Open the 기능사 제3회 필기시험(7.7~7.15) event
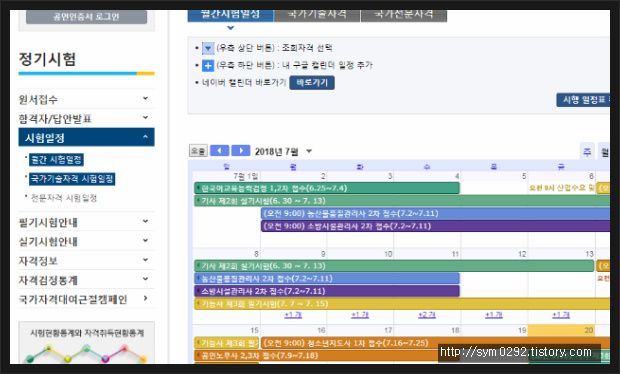This screenshot has width=620, height=374. [402, 304]
